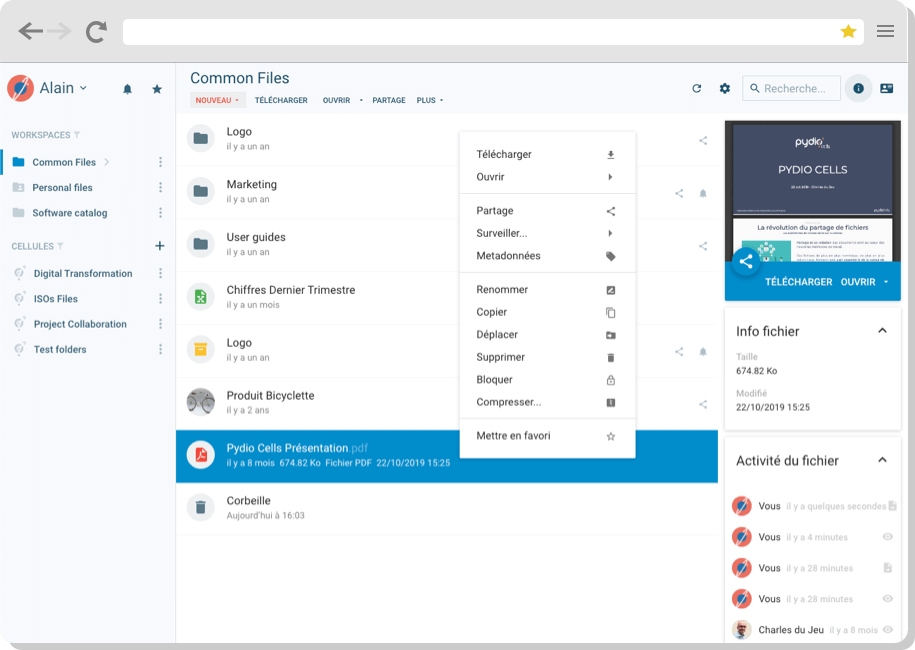Create a new cell with plus icon
Viewport: 915px width, 650px height.
pos(159,246)
